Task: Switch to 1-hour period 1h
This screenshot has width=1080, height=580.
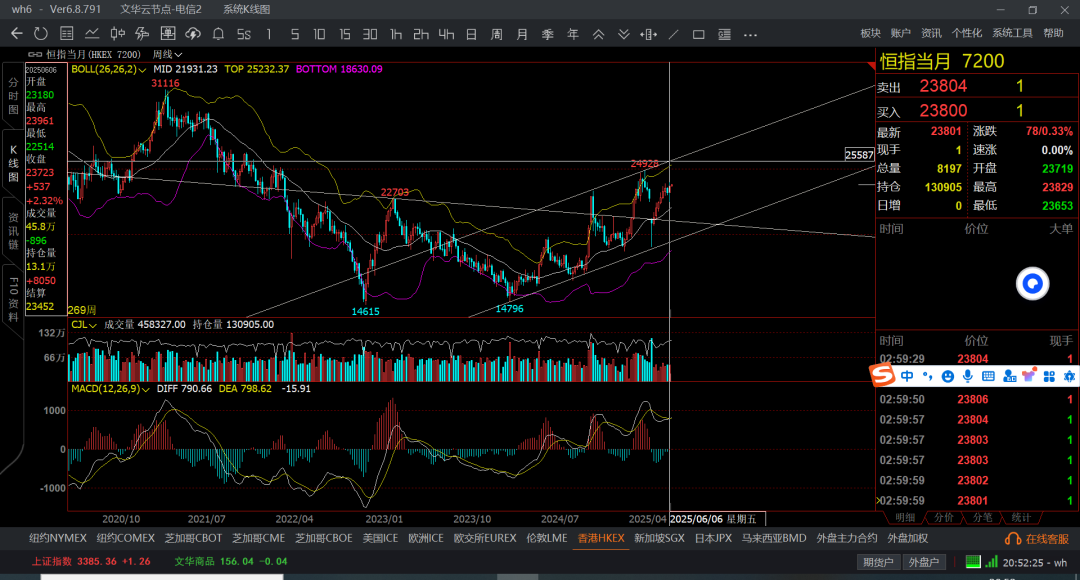Action: [396, 34]
